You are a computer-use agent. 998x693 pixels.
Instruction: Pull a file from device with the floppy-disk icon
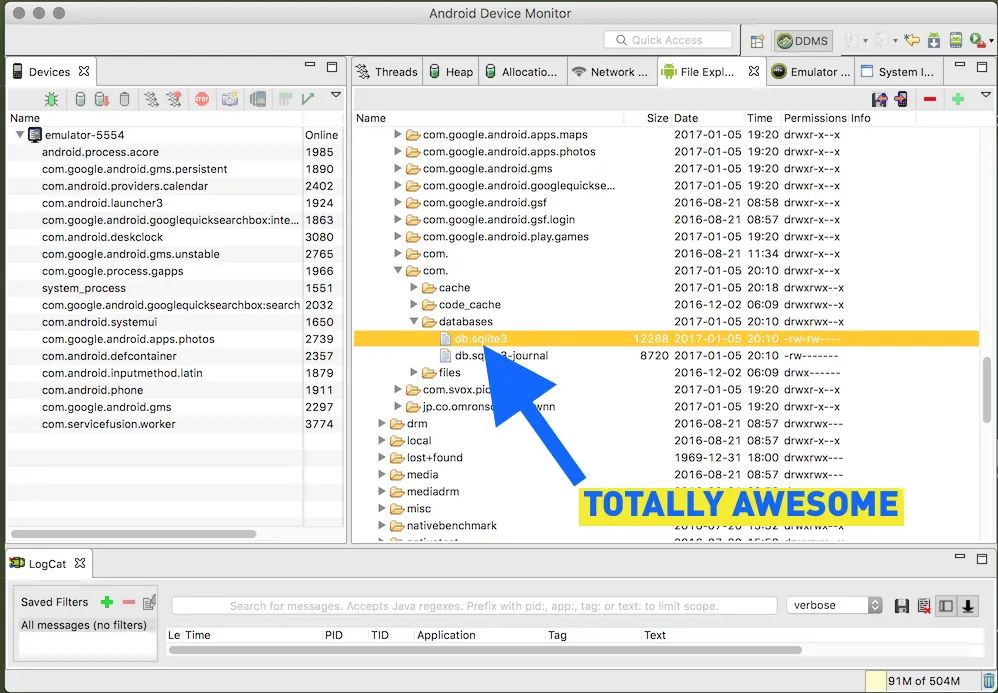[880, 99]
